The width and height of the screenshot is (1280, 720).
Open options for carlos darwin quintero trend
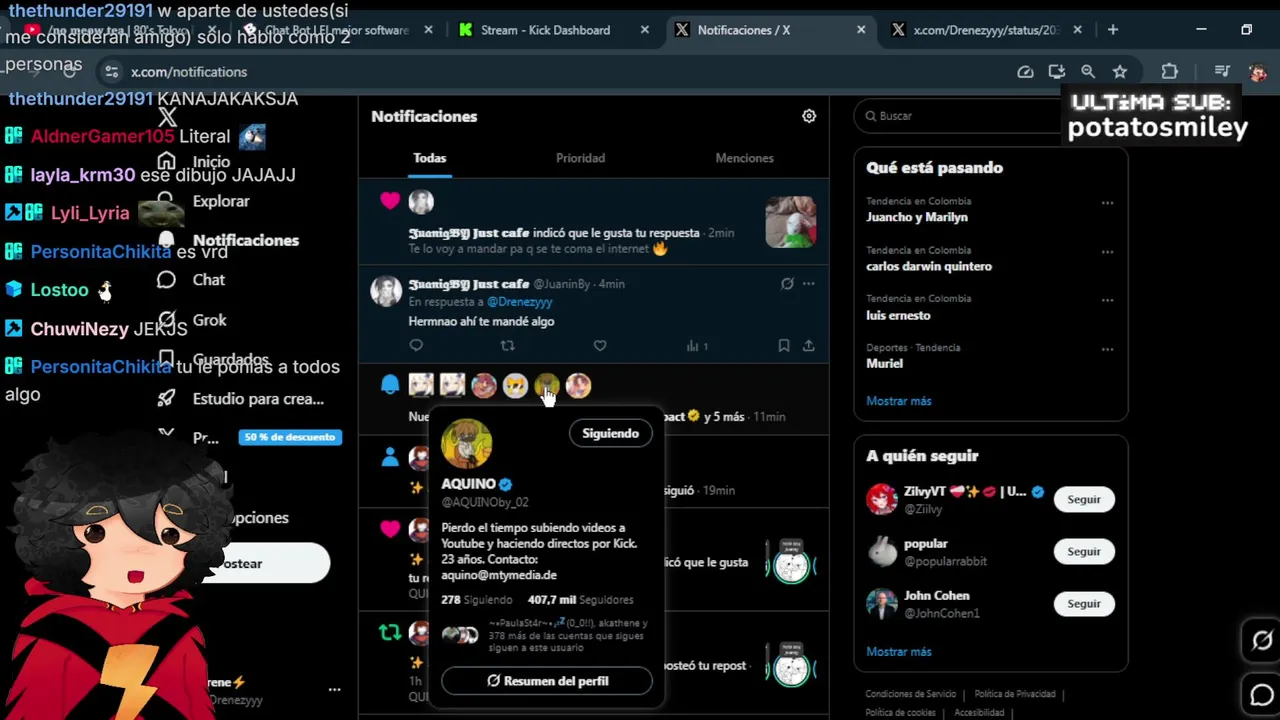pyautogui.click(x=1107, y=252)
